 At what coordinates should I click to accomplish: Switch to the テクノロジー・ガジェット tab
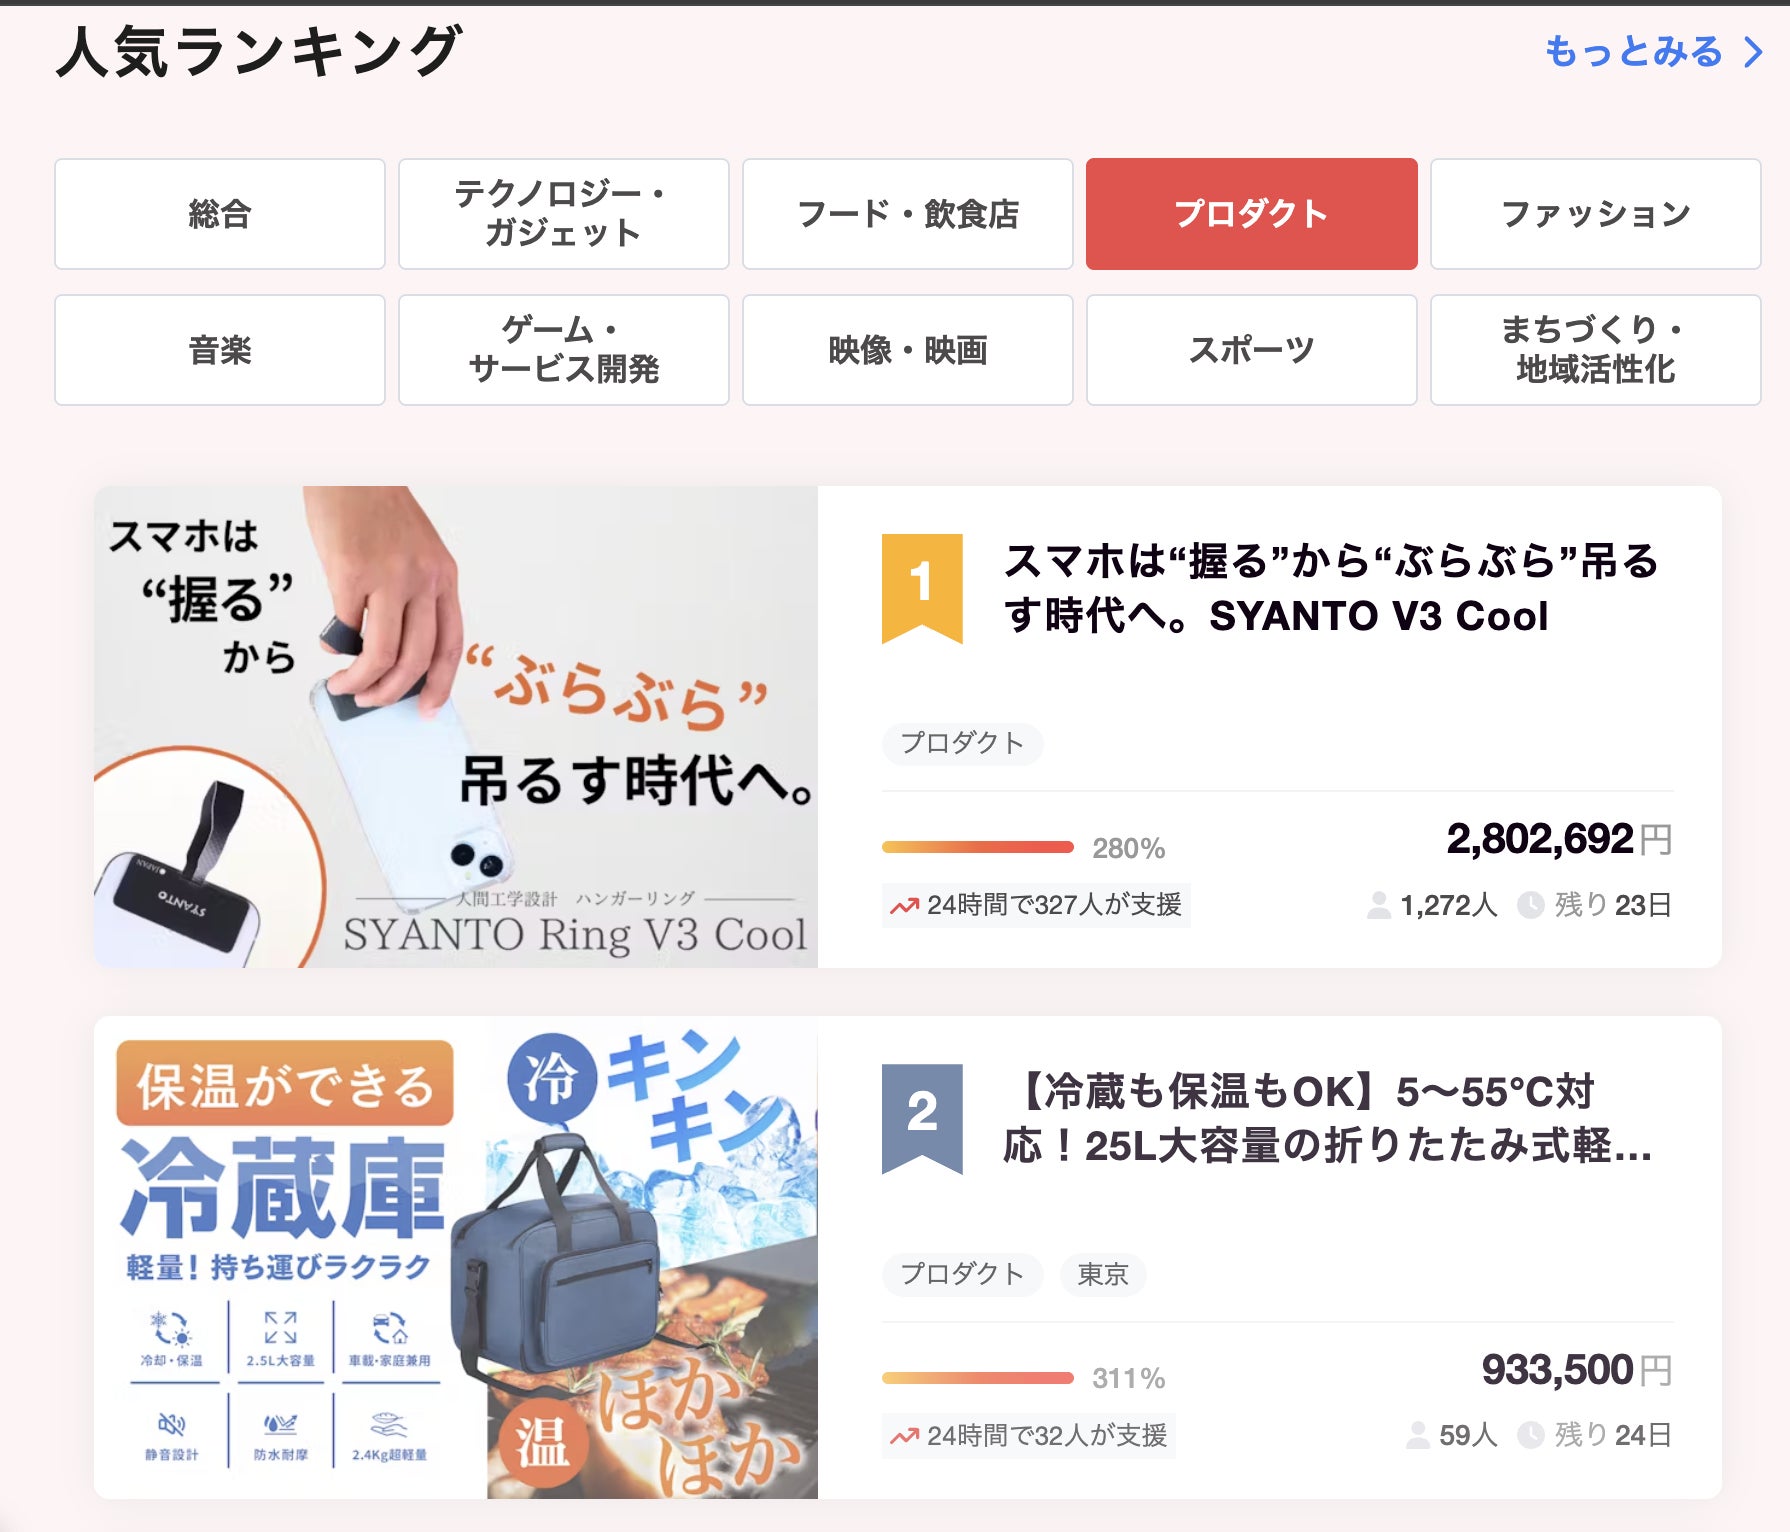click(563, 214)
